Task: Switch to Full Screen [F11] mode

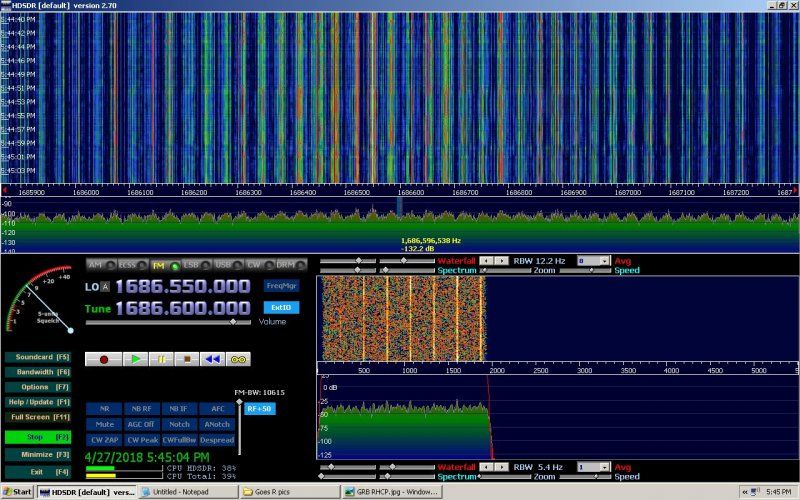Action: [38, 417]
